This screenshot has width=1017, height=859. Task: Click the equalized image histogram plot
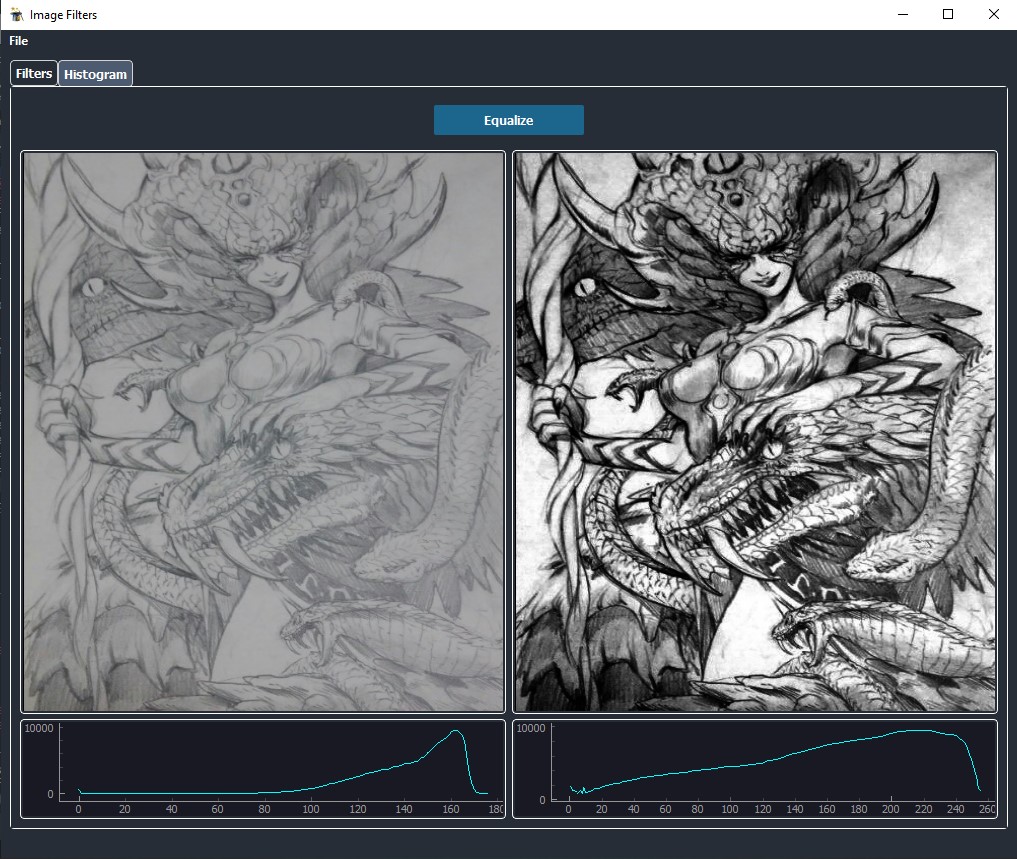tap(755, 769)
